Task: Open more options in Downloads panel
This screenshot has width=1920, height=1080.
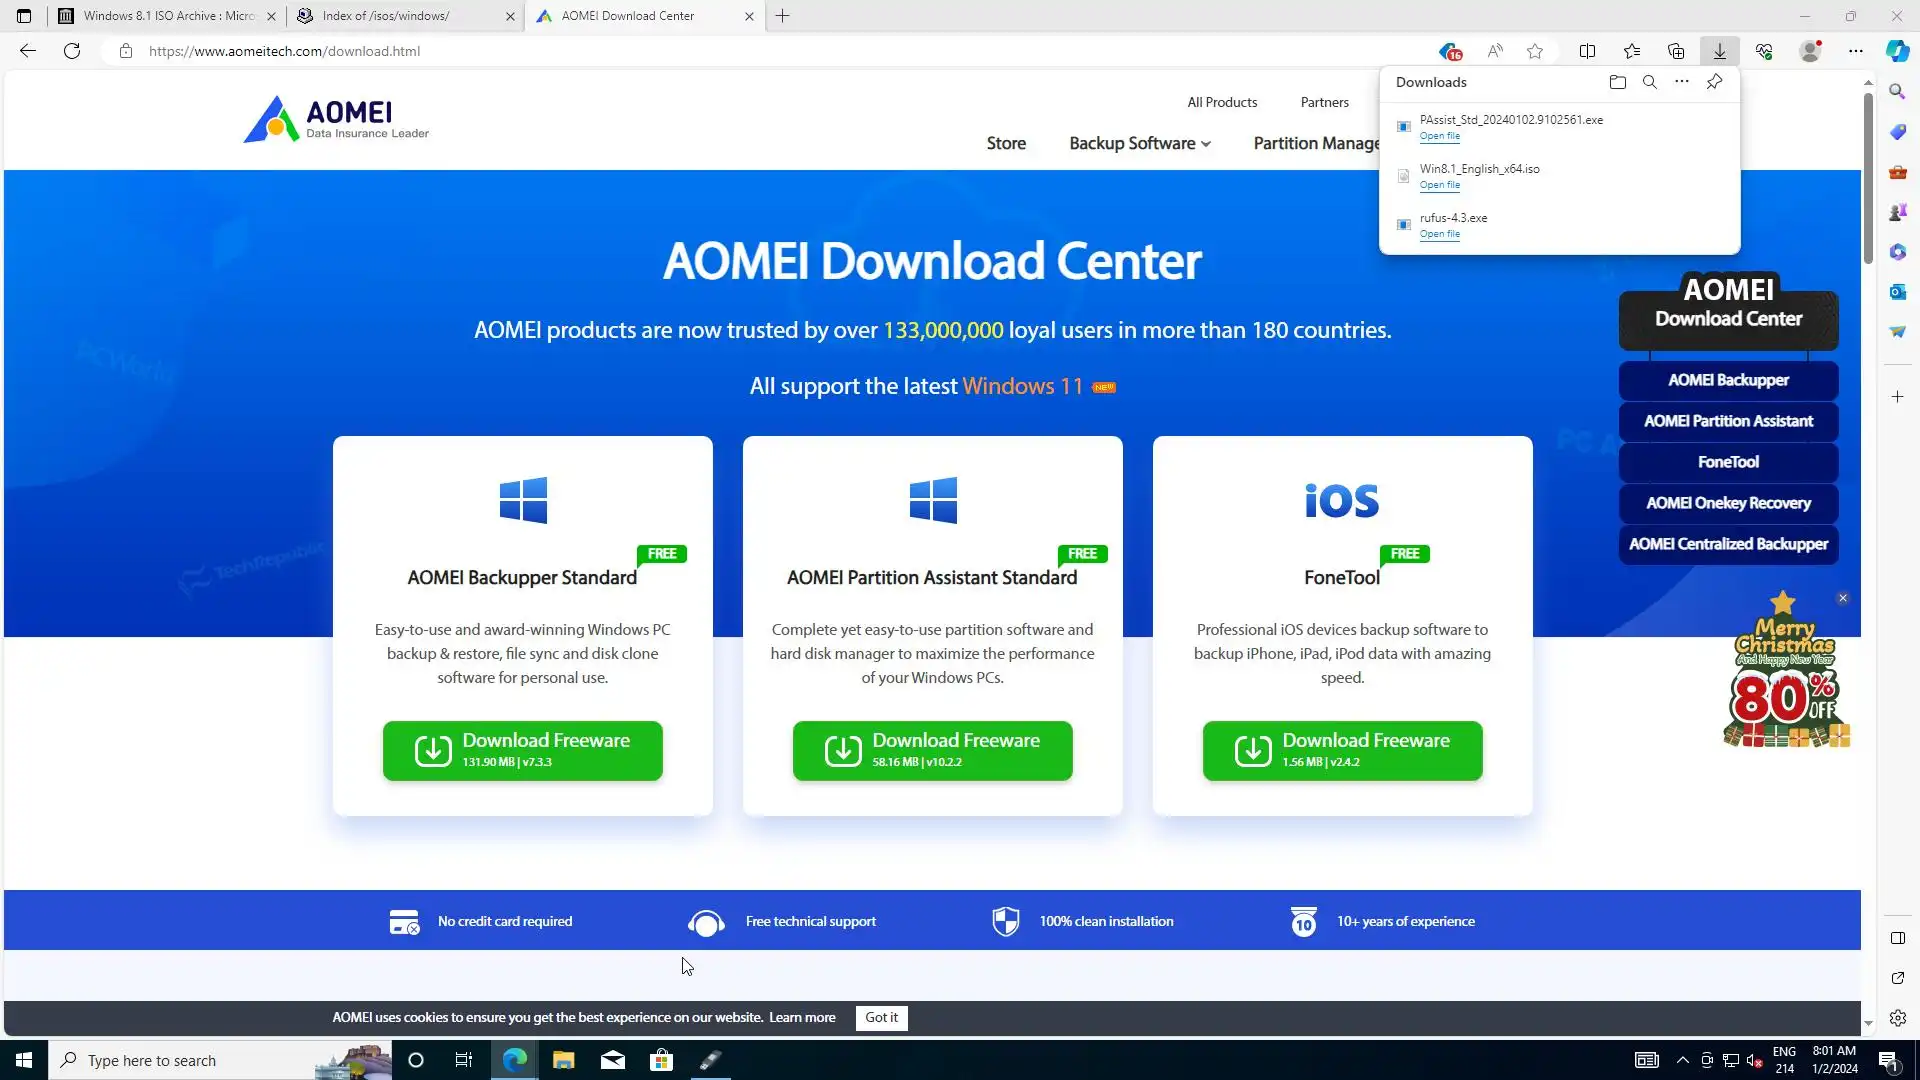Action: click(x=1682, y=82)
